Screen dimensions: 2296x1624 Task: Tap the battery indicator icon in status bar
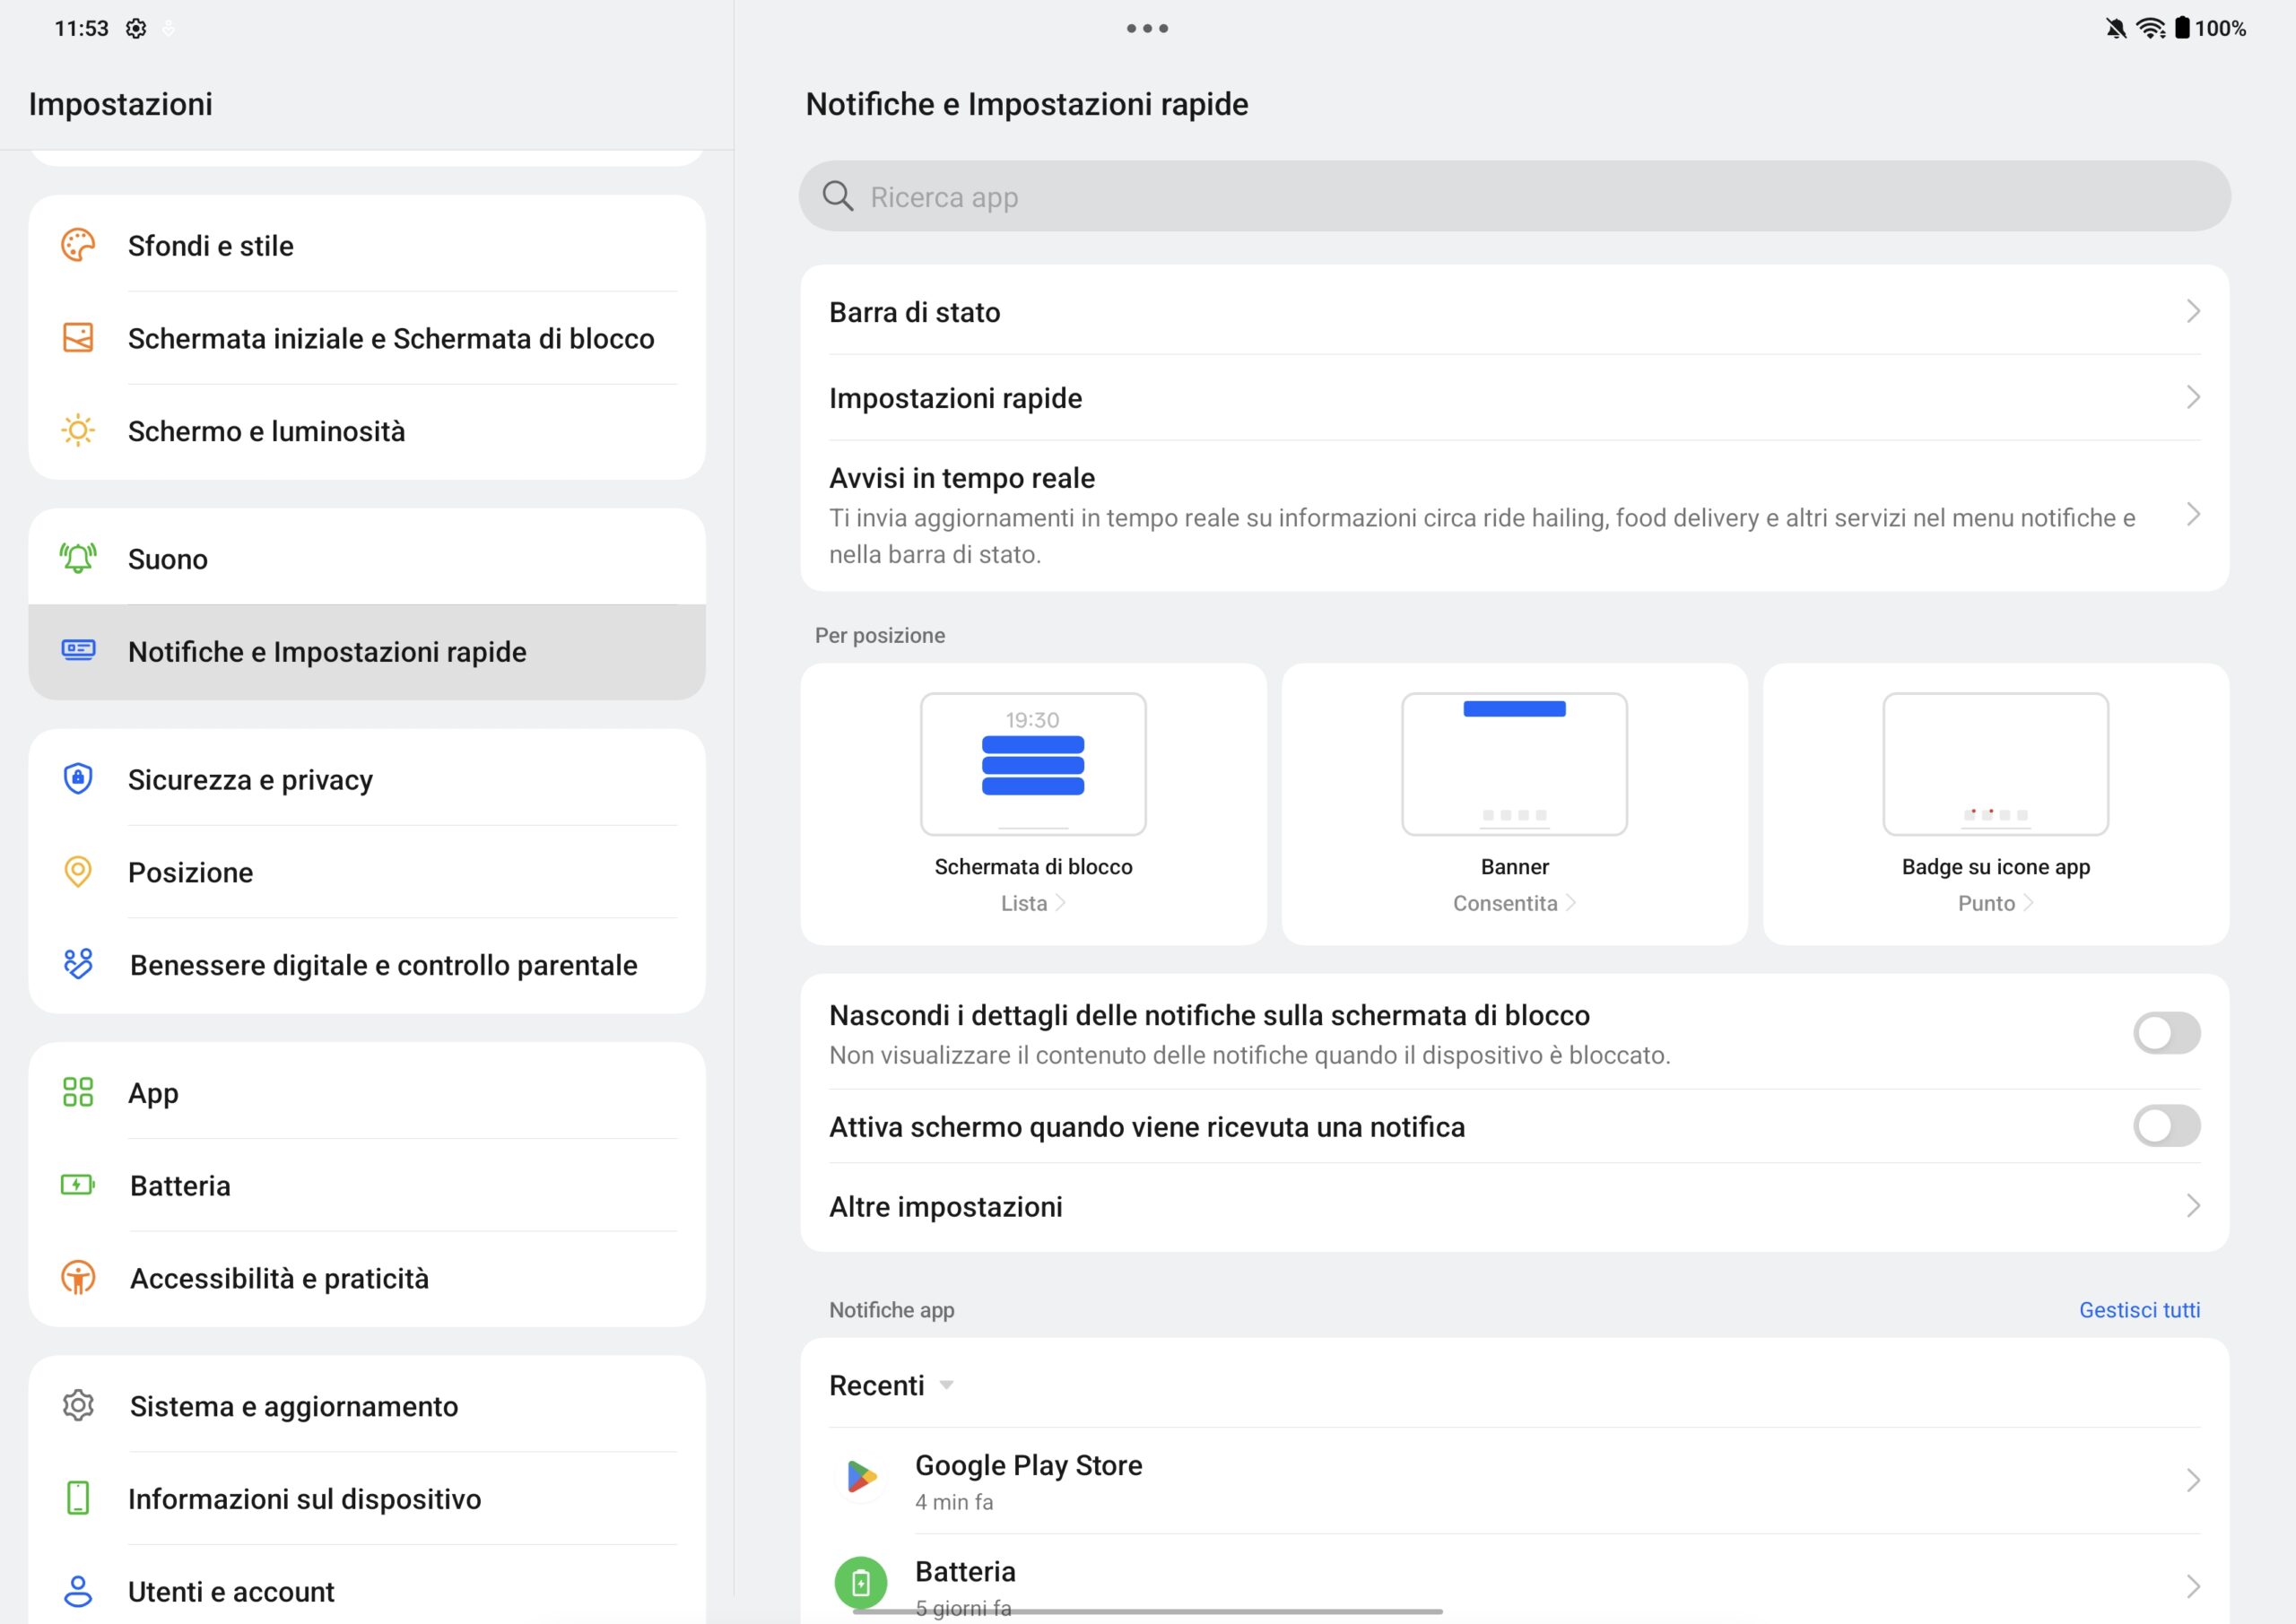2183,28
